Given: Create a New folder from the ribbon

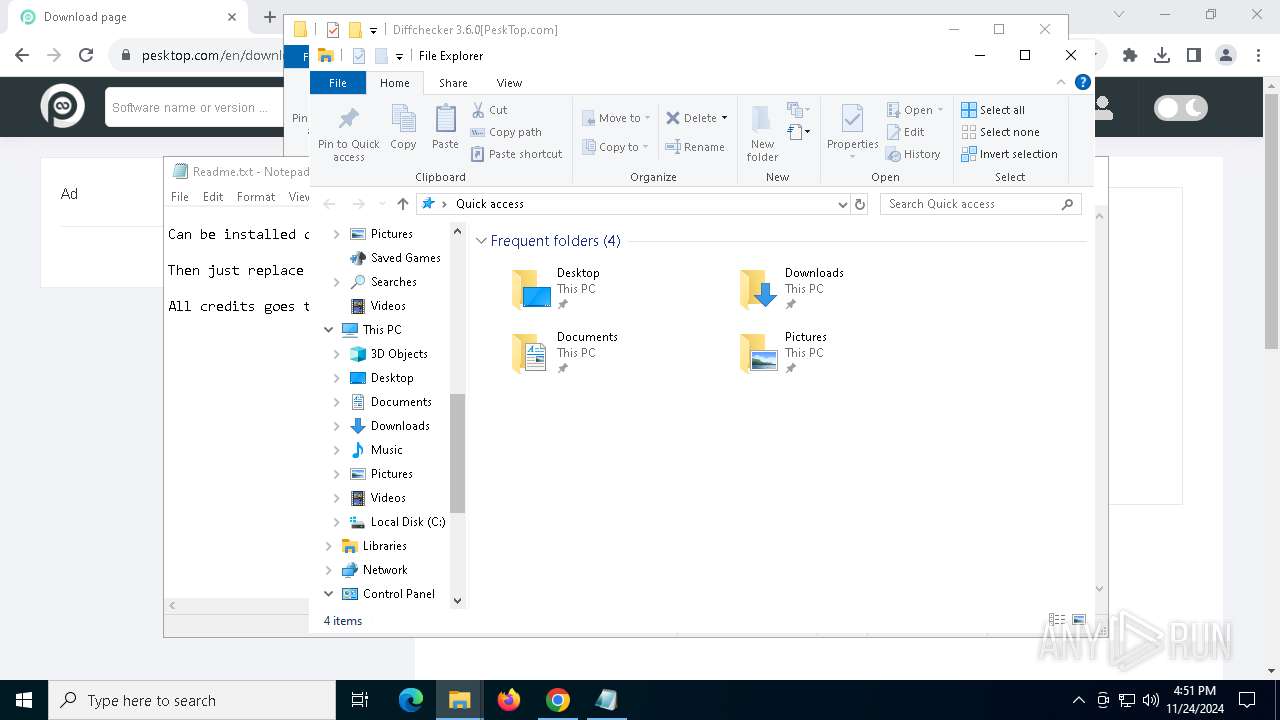Looking at the screenshot, I should point(762,133).
